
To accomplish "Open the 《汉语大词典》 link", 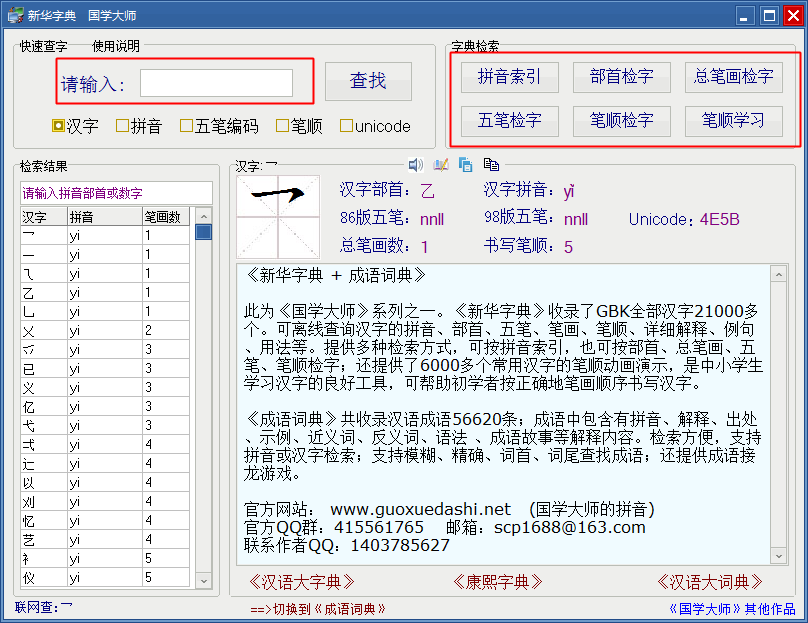I will click(710, 582).
